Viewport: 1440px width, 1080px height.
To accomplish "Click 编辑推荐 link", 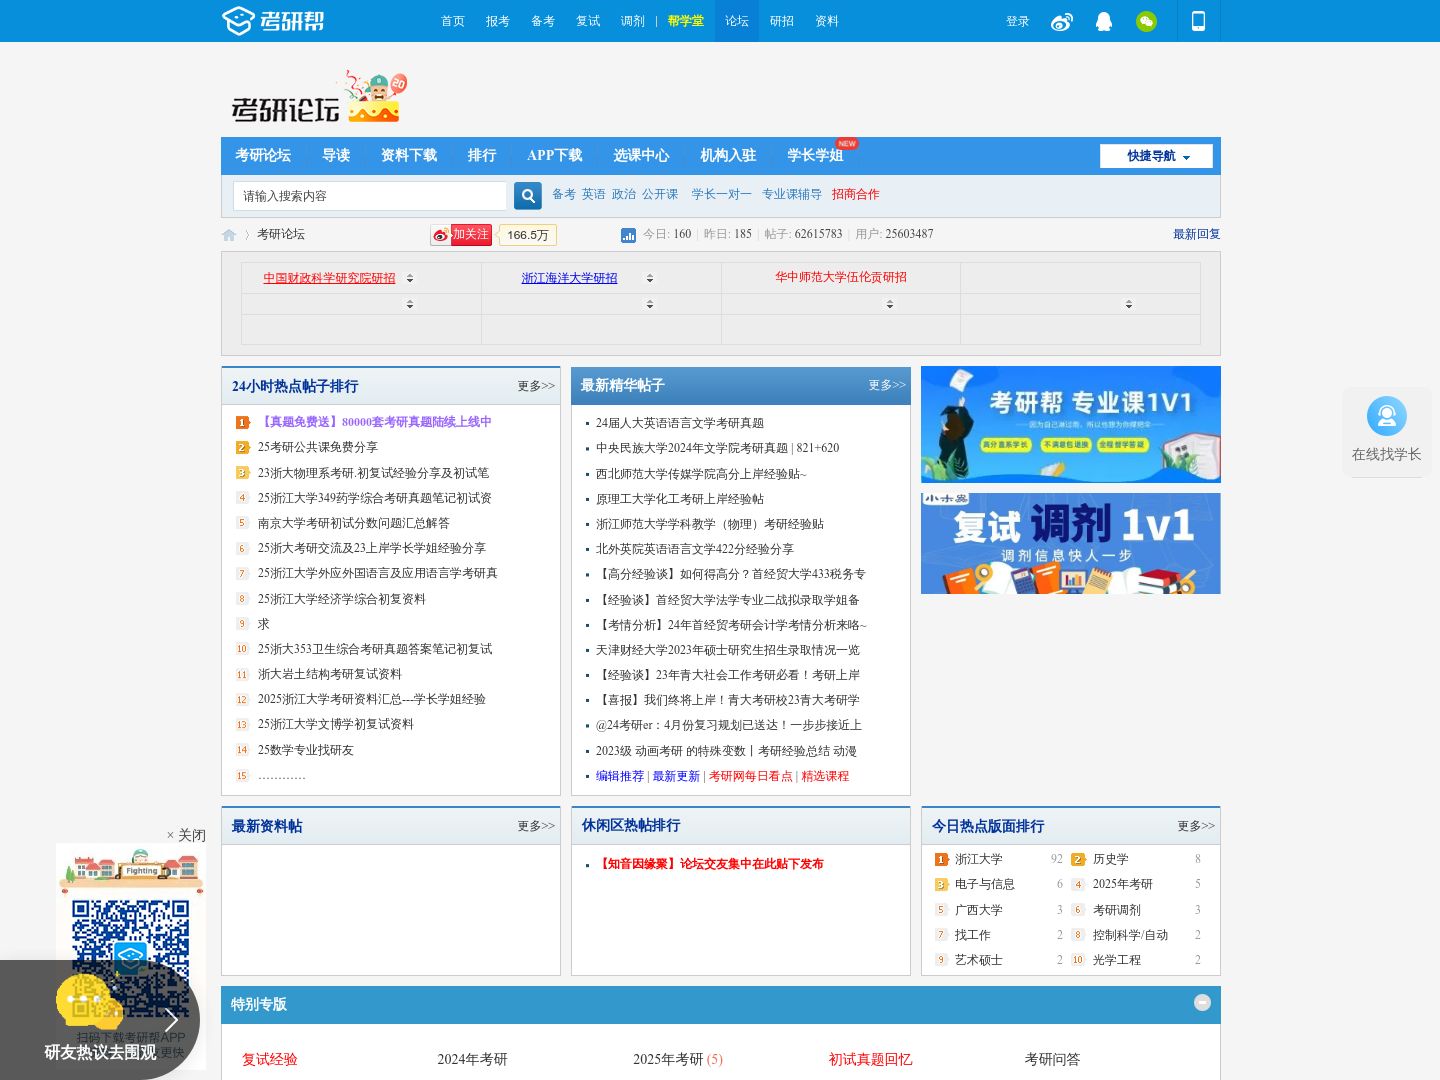I will tap(620, 776).
